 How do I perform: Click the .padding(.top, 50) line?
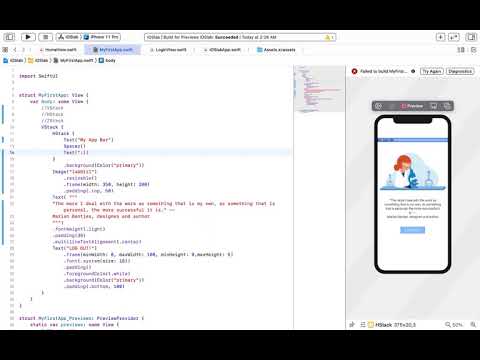(89, 191)
